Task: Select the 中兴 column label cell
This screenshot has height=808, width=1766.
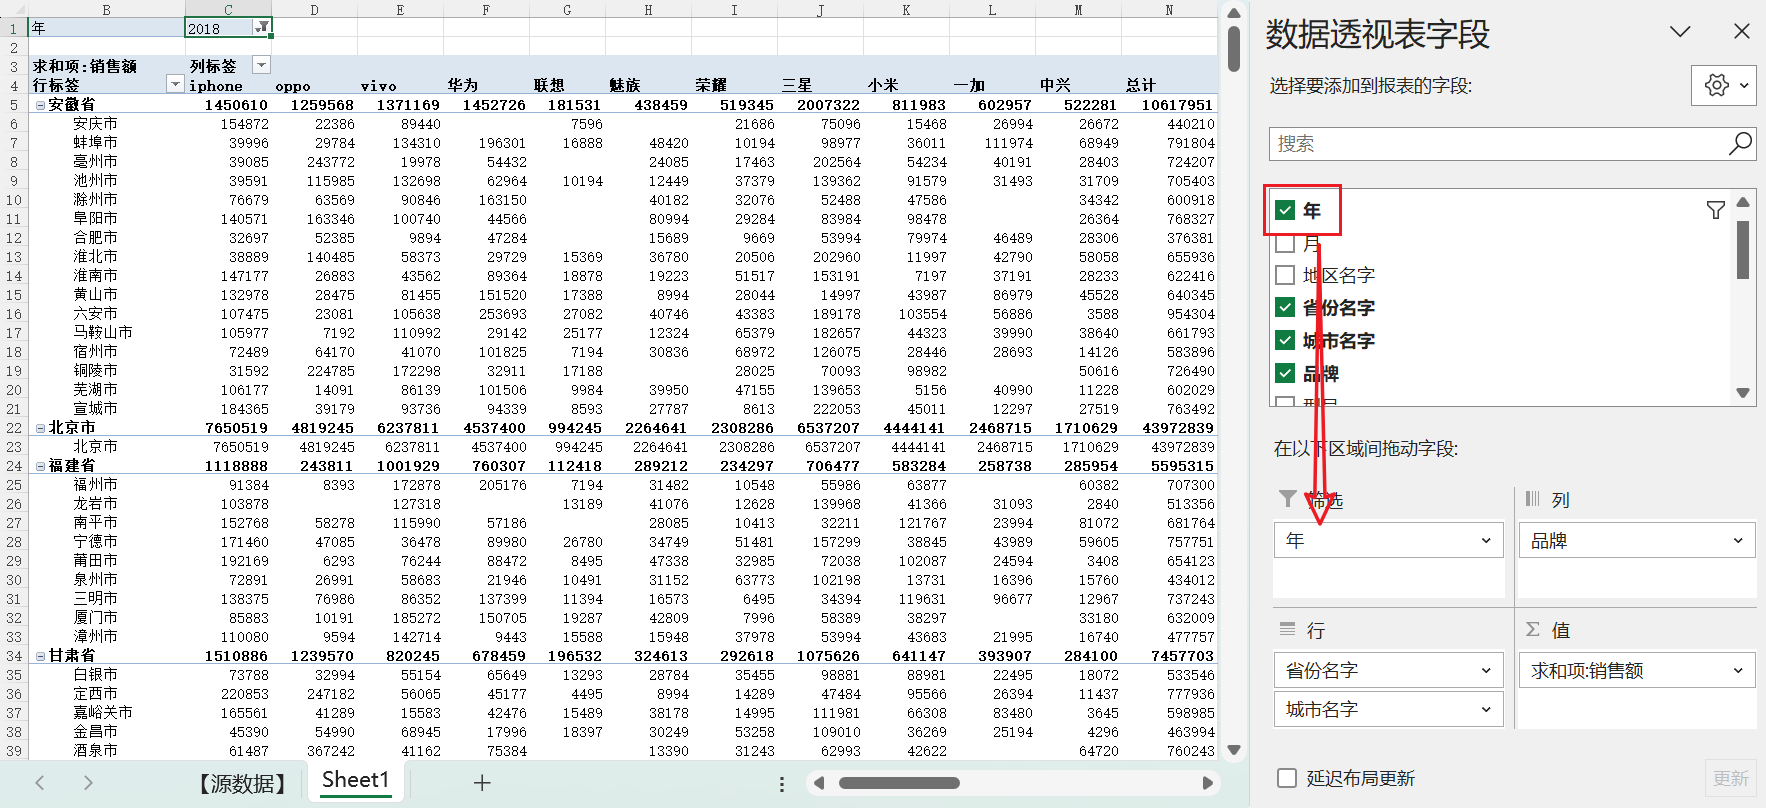Action: 1079,86
